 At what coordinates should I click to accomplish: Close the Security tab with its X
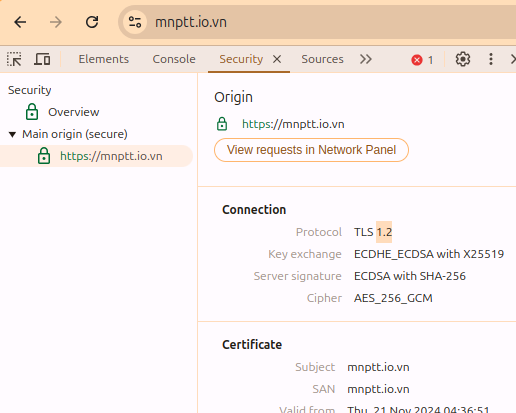click(x=277, y=59)
